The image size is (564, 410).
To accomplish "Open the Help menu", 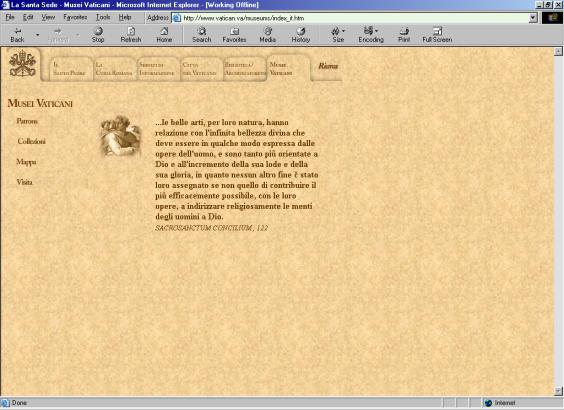I will (x=125, y=17).
